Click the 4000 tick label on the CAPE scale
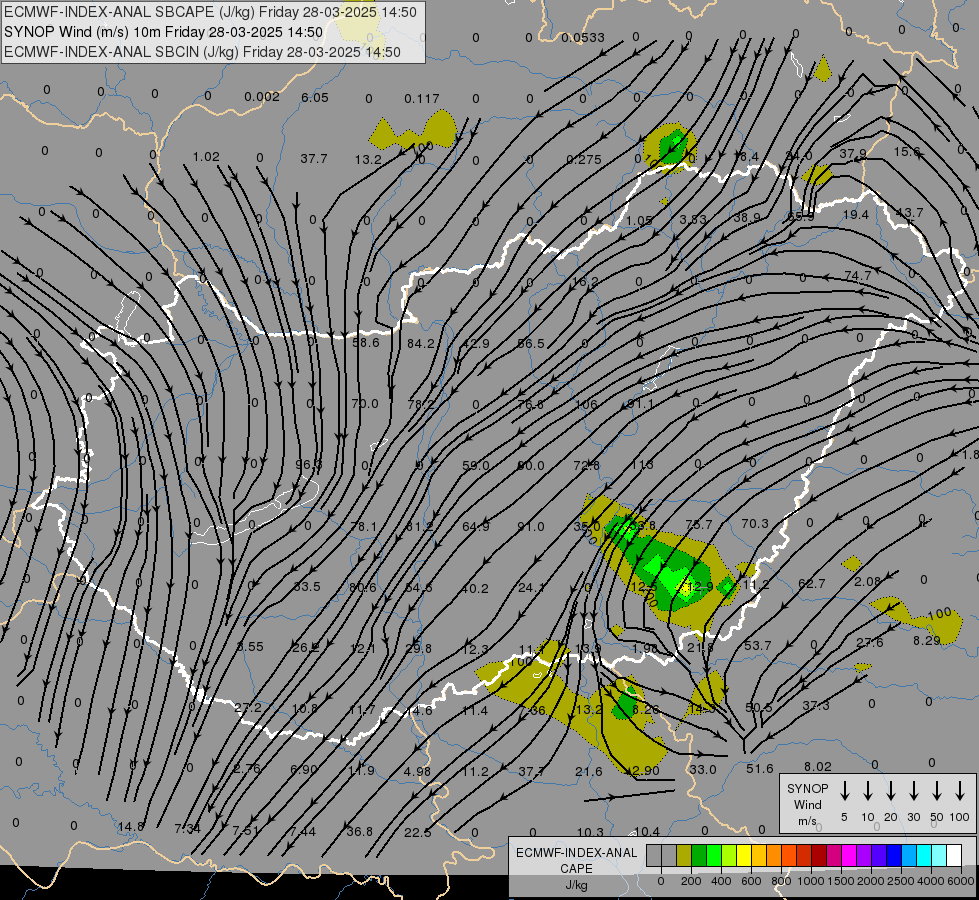979x900 pixels. click(x=931, y=881)
